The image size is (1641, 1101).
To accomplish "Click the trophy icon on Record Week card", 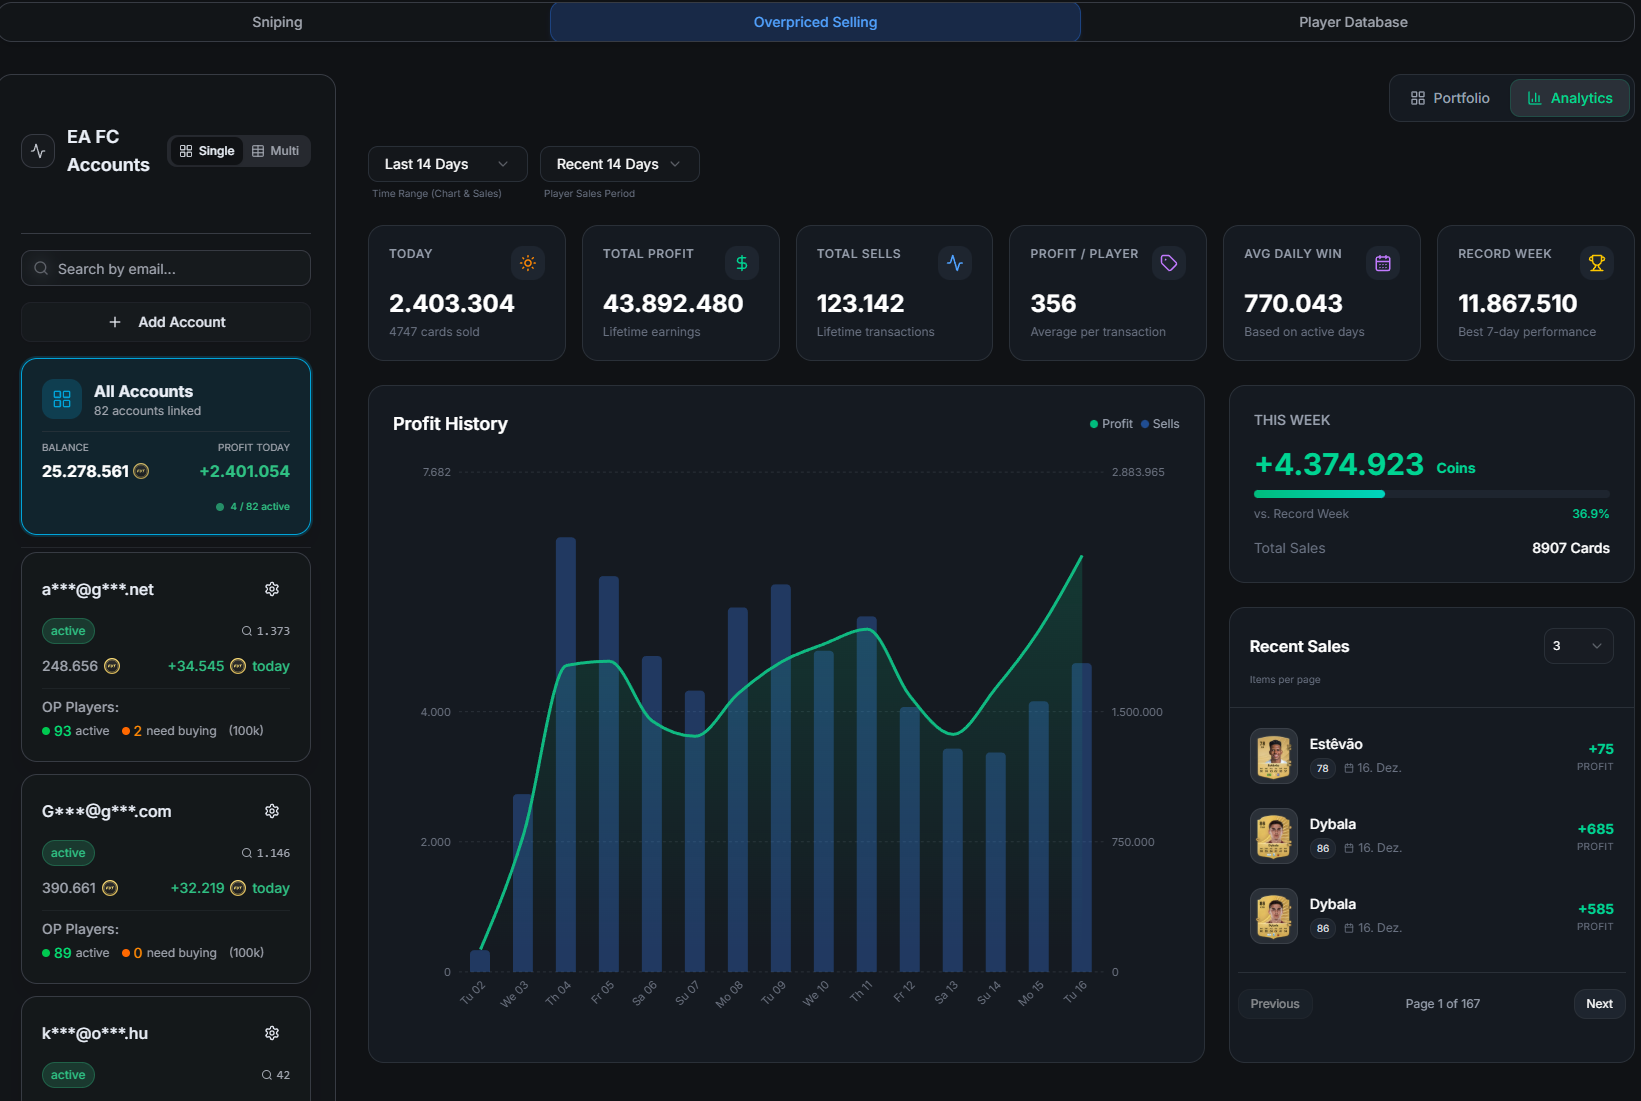I will pyautogui.click(x=1596, y=263).
